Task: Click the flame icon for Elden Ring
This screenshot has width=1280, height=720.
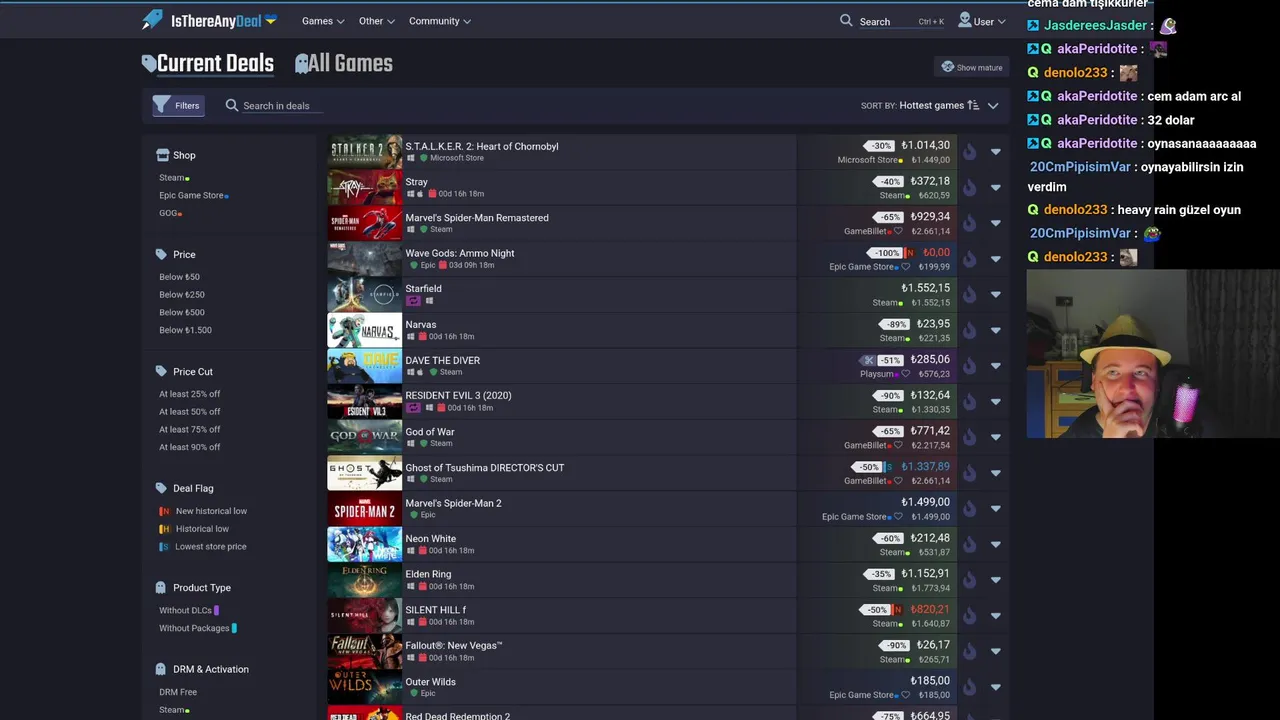Action: [969, 580]
